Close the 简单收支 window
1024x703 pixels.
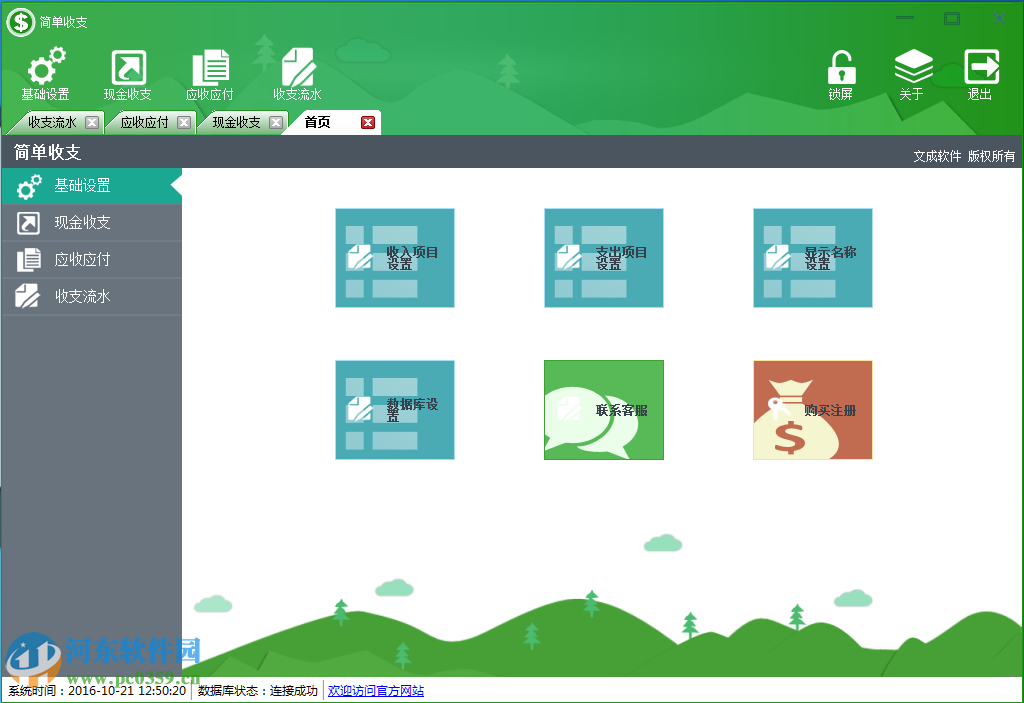[999, 18]
